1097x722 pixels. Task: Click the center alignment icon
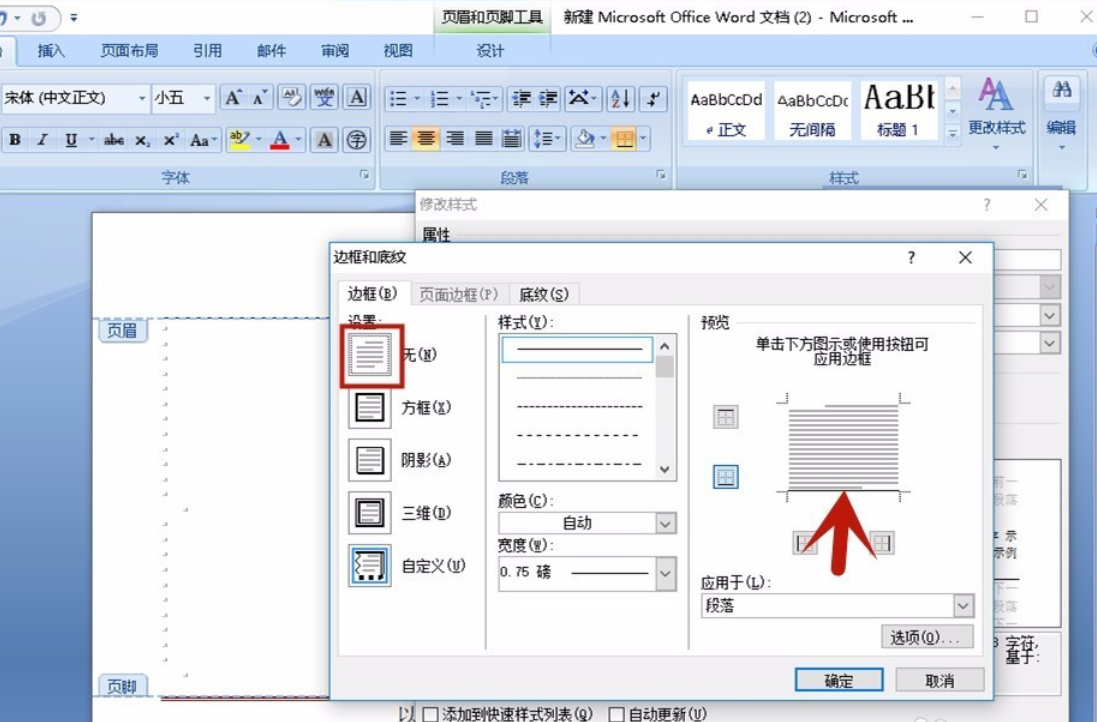426,139
